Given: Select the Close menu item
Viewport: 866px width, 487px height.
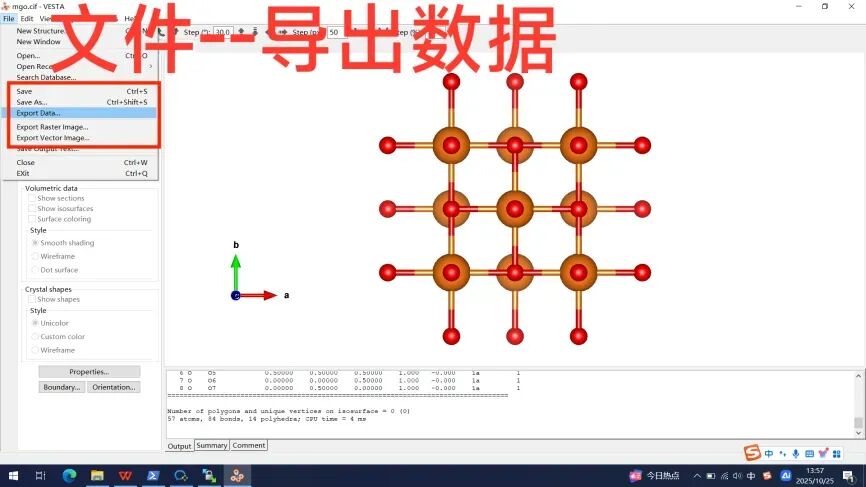Looking at the screenshot, I should click(80, 162).
